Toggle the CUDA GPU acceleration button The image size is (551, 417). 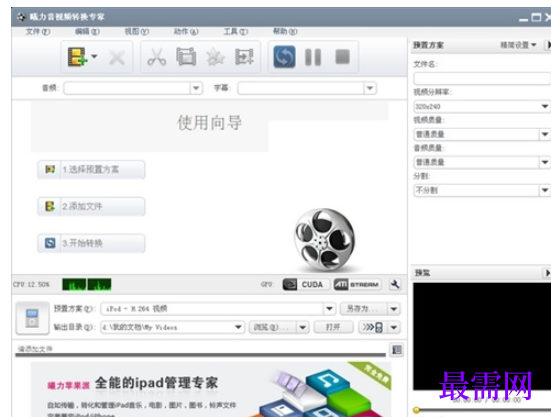point(305,284)
